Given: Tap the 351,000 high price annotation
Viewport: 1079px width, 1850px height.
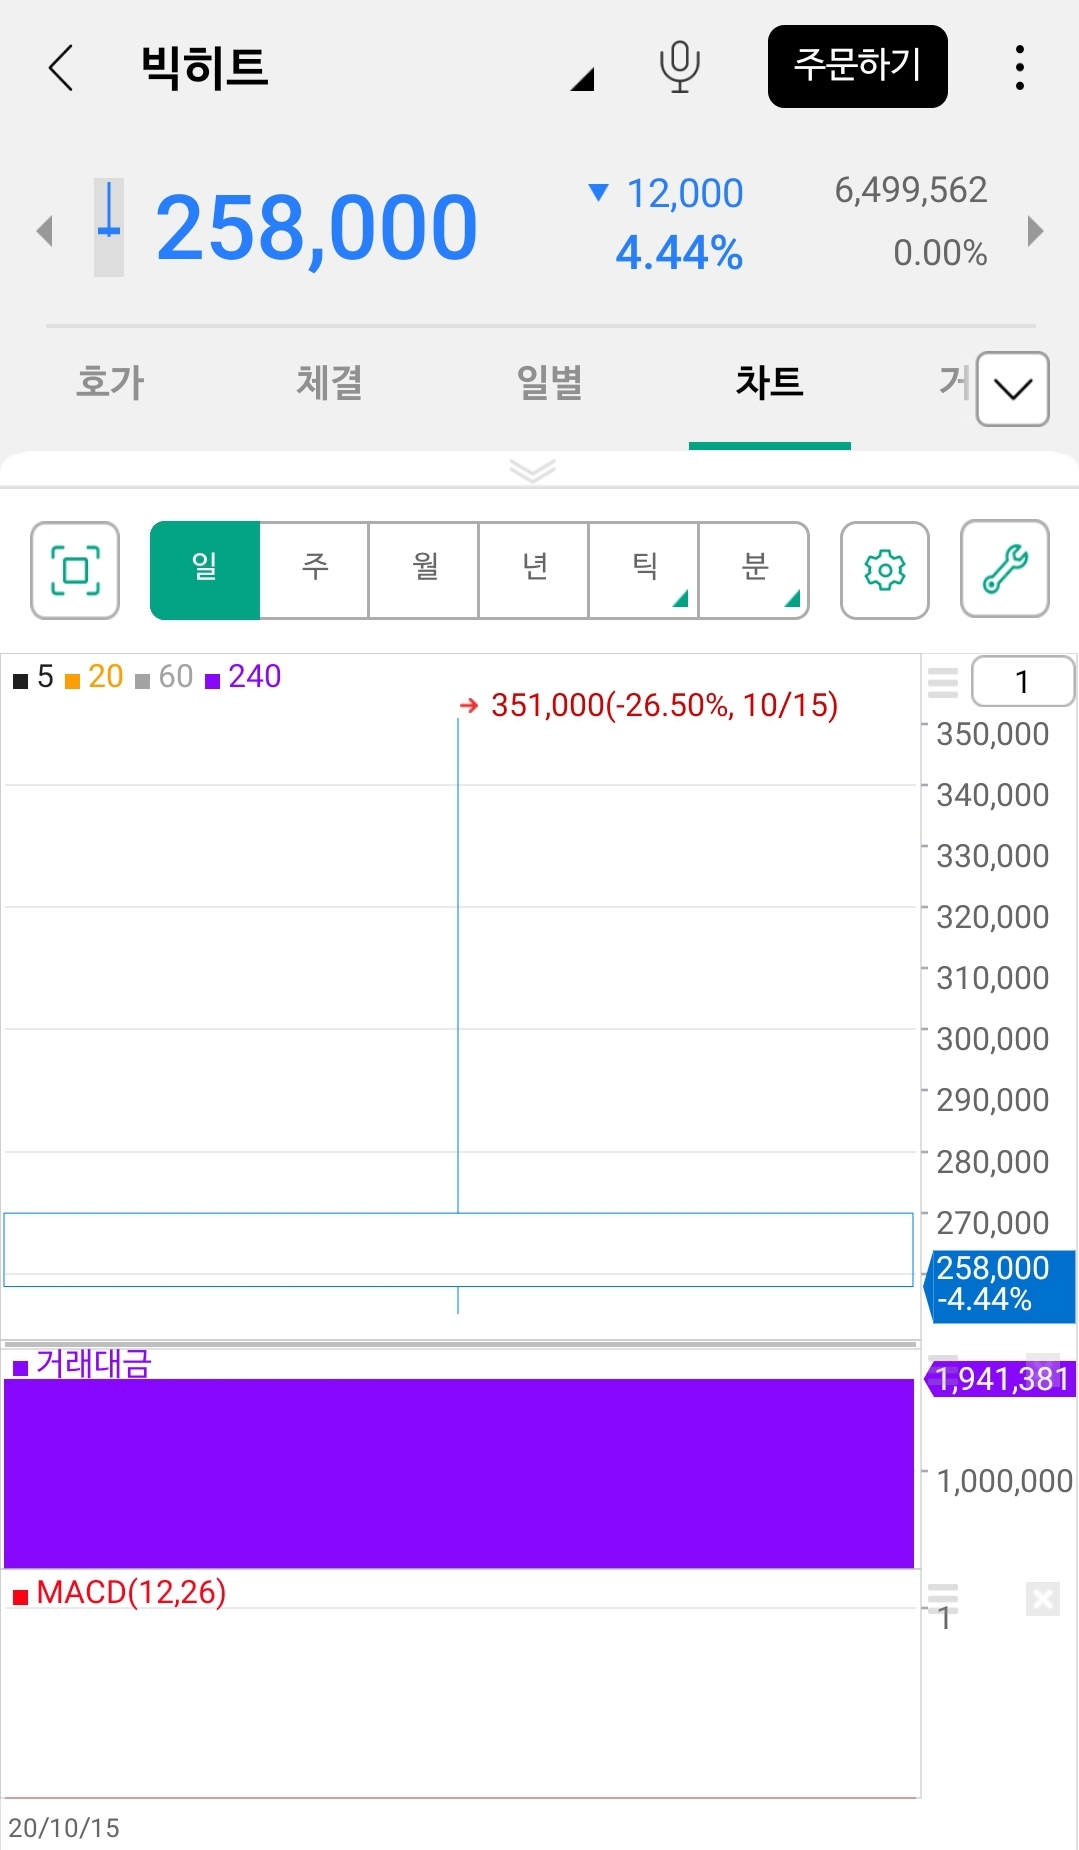Looking at the screenshot, I should (x=649, y=706).
